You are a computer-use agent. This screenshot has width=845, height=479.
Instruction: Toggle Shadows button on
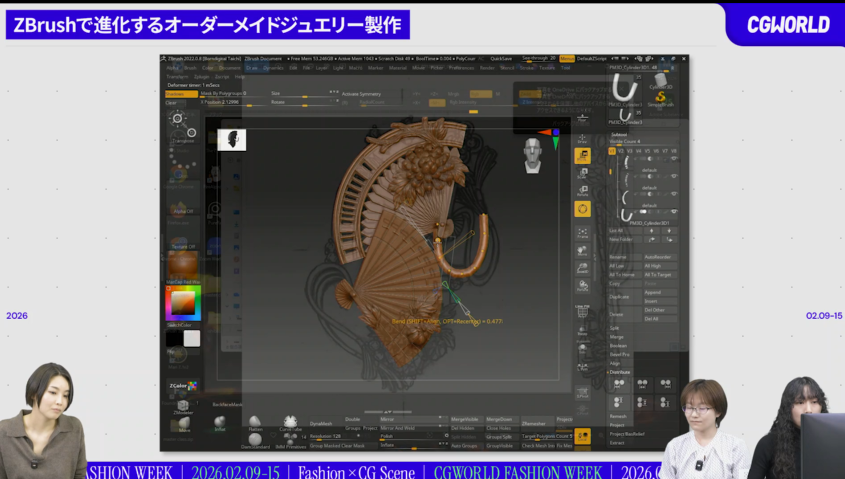182,95
